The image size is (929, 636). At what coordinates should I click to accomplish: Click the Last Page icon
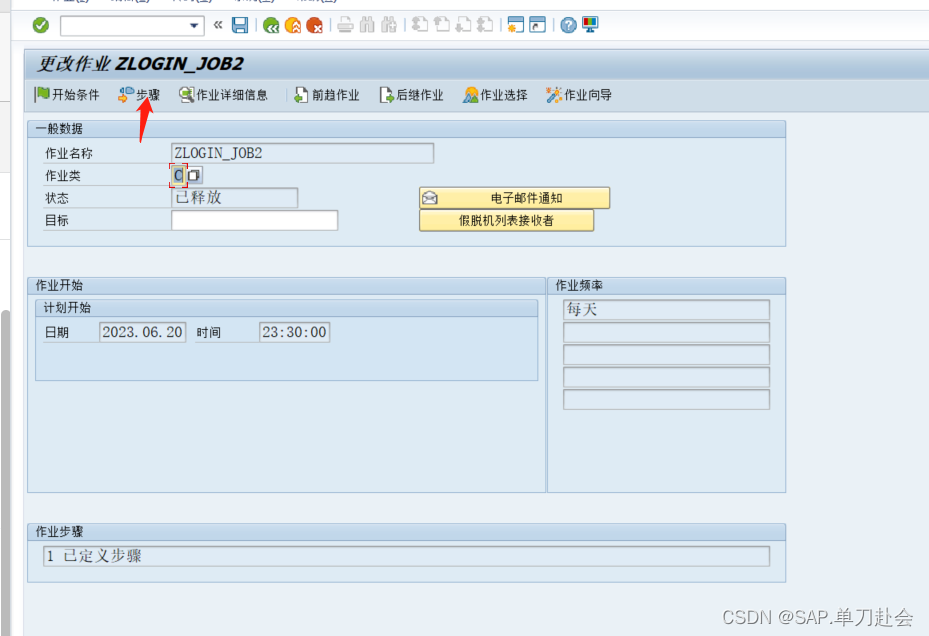click(485, 25)
